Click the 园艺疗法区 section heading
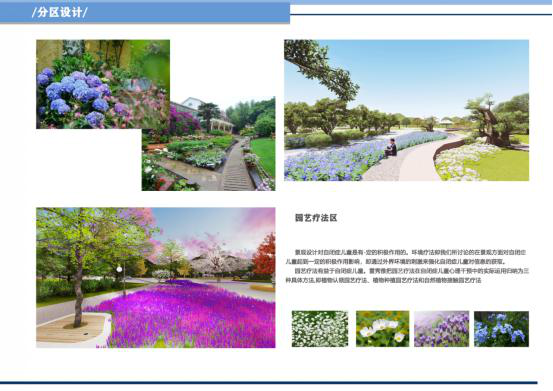 [x=316, y=218]
